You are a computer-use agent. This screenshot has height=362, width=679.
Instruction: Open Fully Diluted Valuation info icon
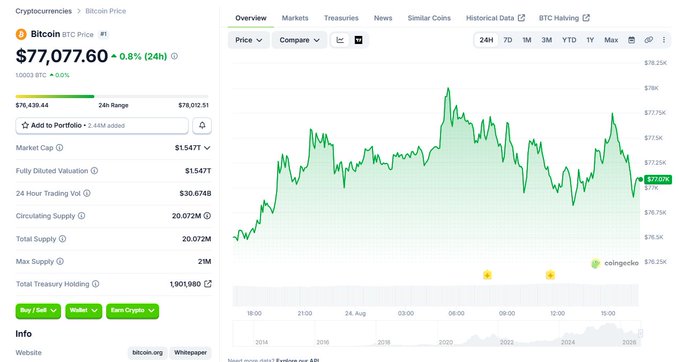tap(94, 171)
